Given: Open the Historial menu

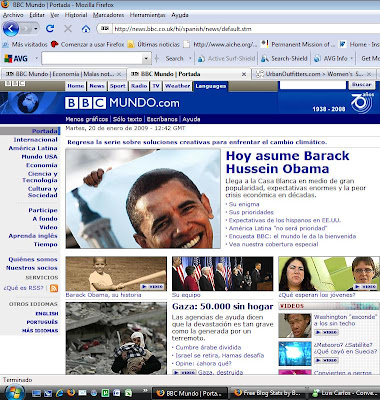Looking at the screenshot, I should point(76,15).
